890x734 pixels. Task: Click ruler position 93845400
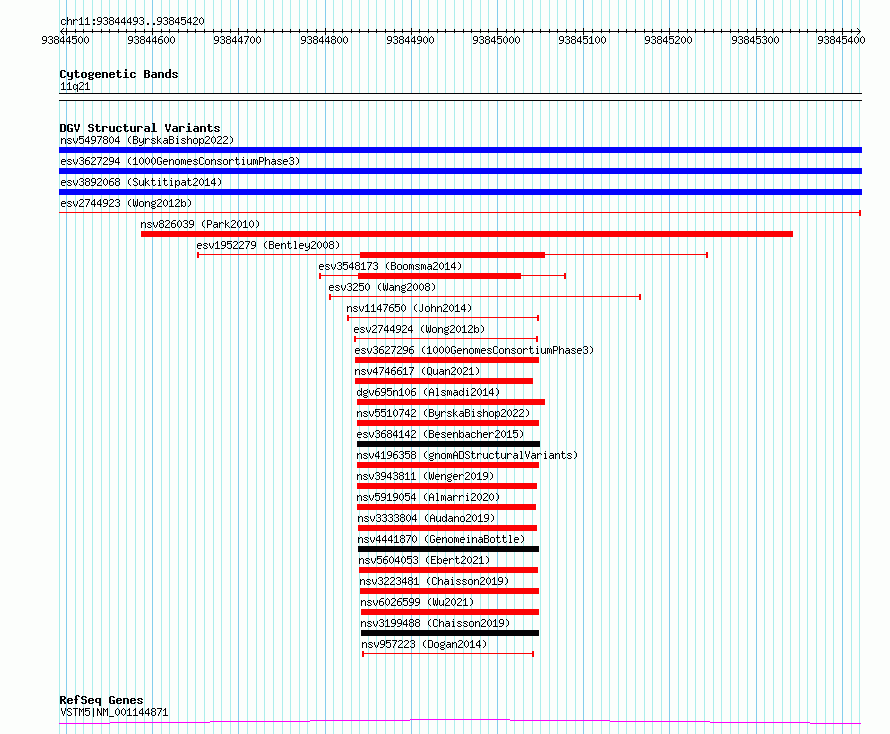(841, 40)
